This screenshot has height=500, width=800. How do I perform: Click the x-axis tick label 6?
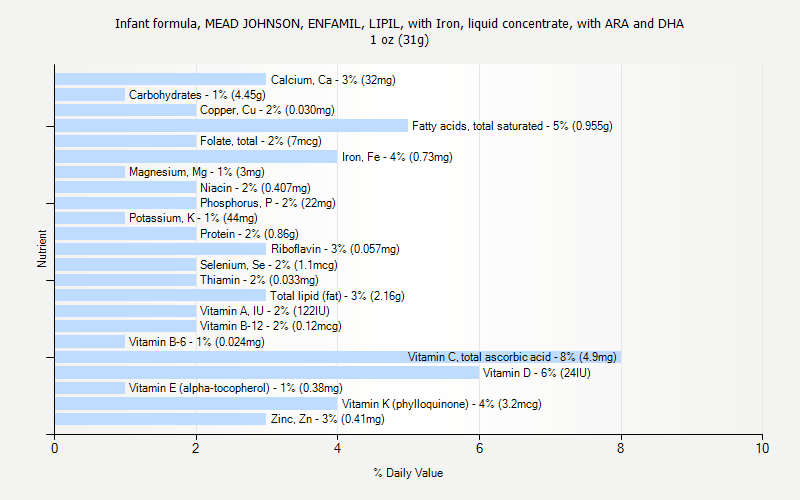coord(479,448)
